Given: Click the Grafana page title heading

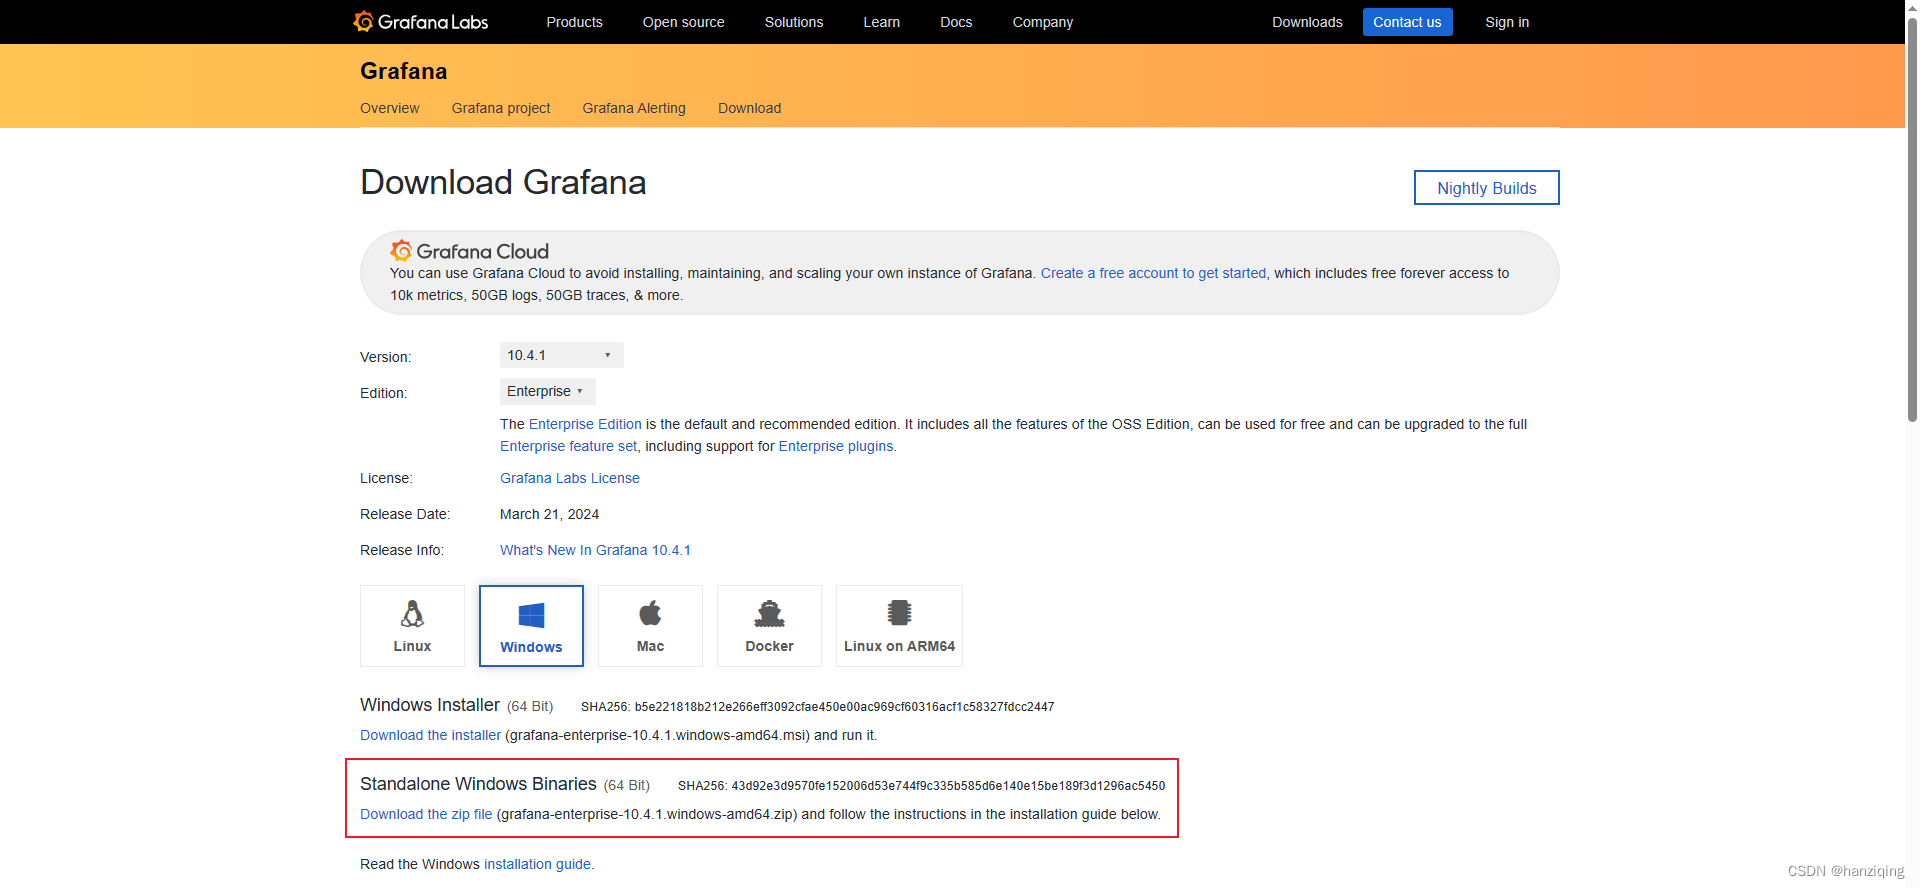Looking at the screenshot, I should (403, 71).
